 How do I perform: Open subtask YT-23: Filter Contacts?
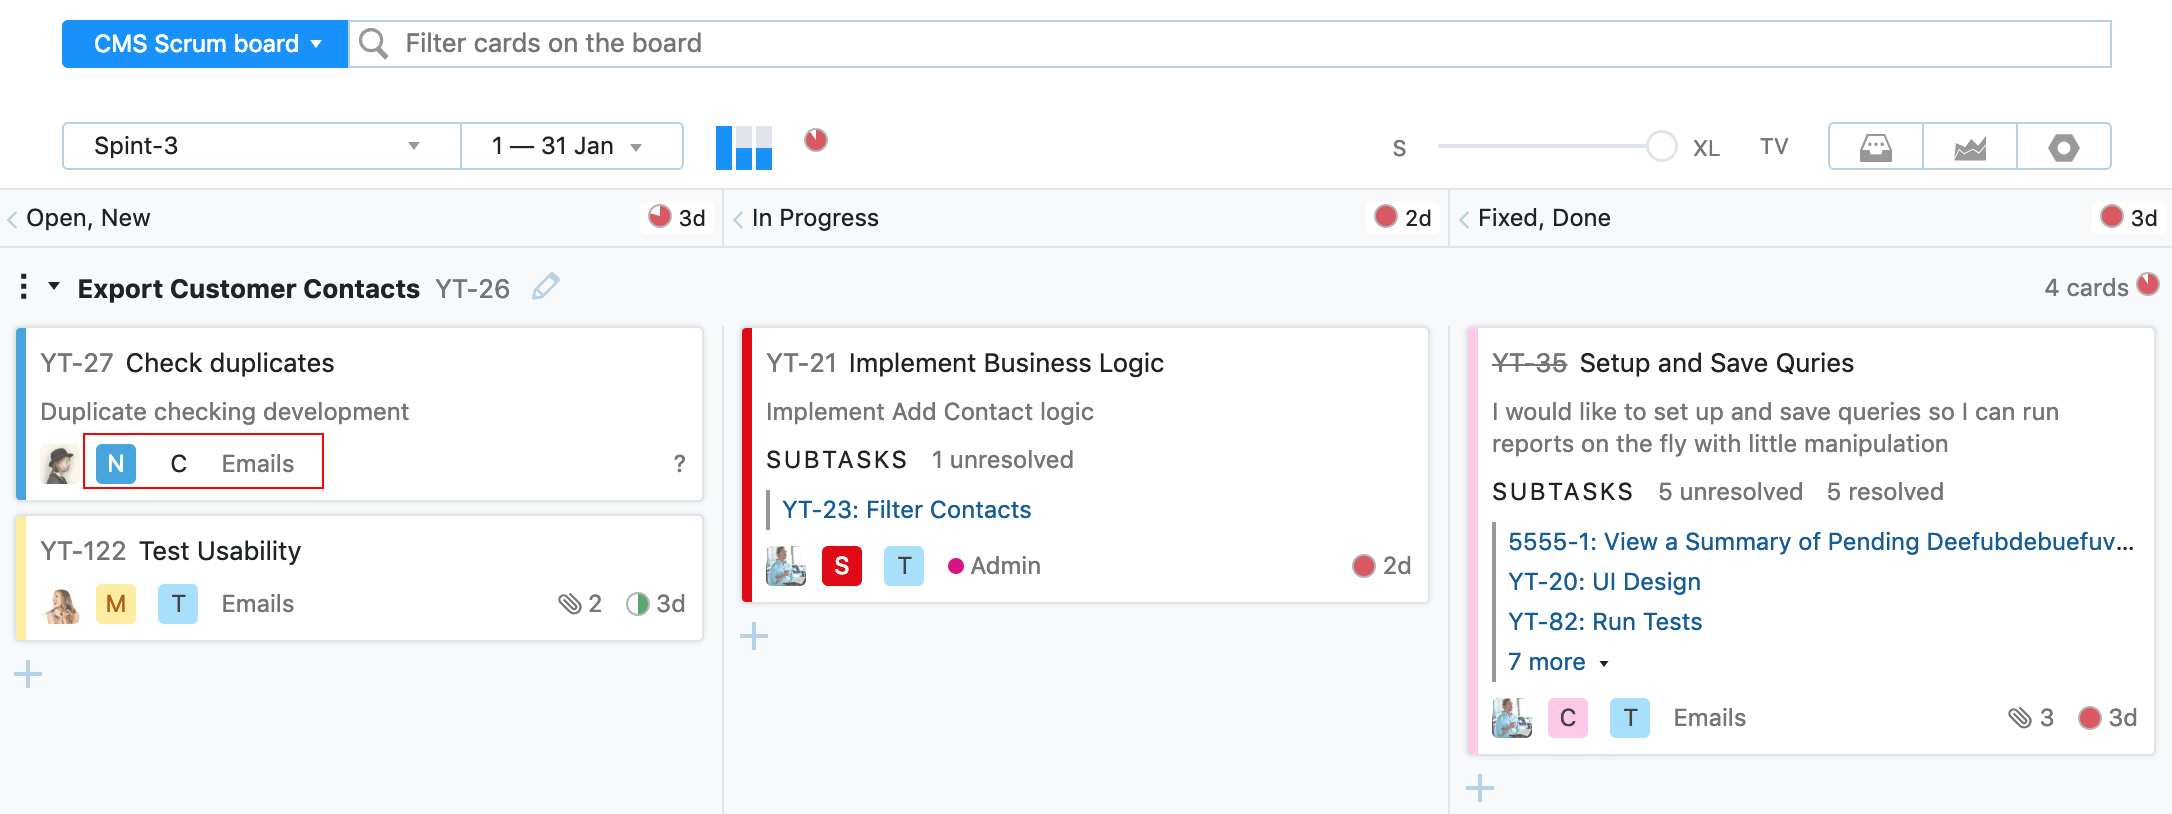tap(906, 510)
